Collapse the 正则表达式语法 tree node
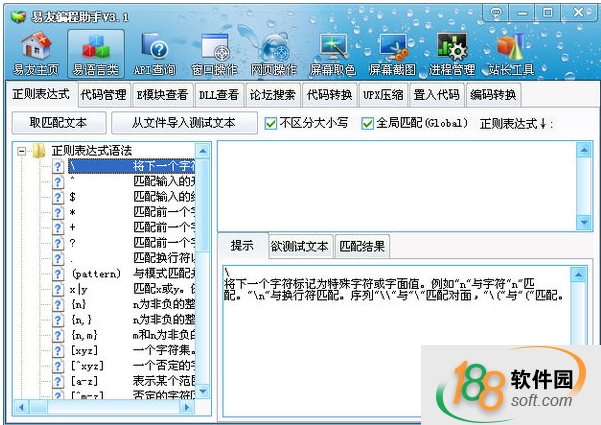 [22, 151]
